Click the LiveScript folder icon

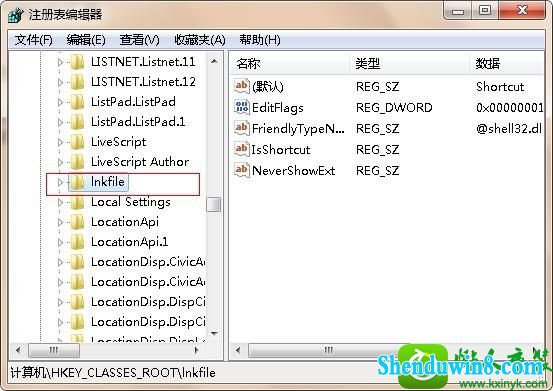tap(77, 142)
